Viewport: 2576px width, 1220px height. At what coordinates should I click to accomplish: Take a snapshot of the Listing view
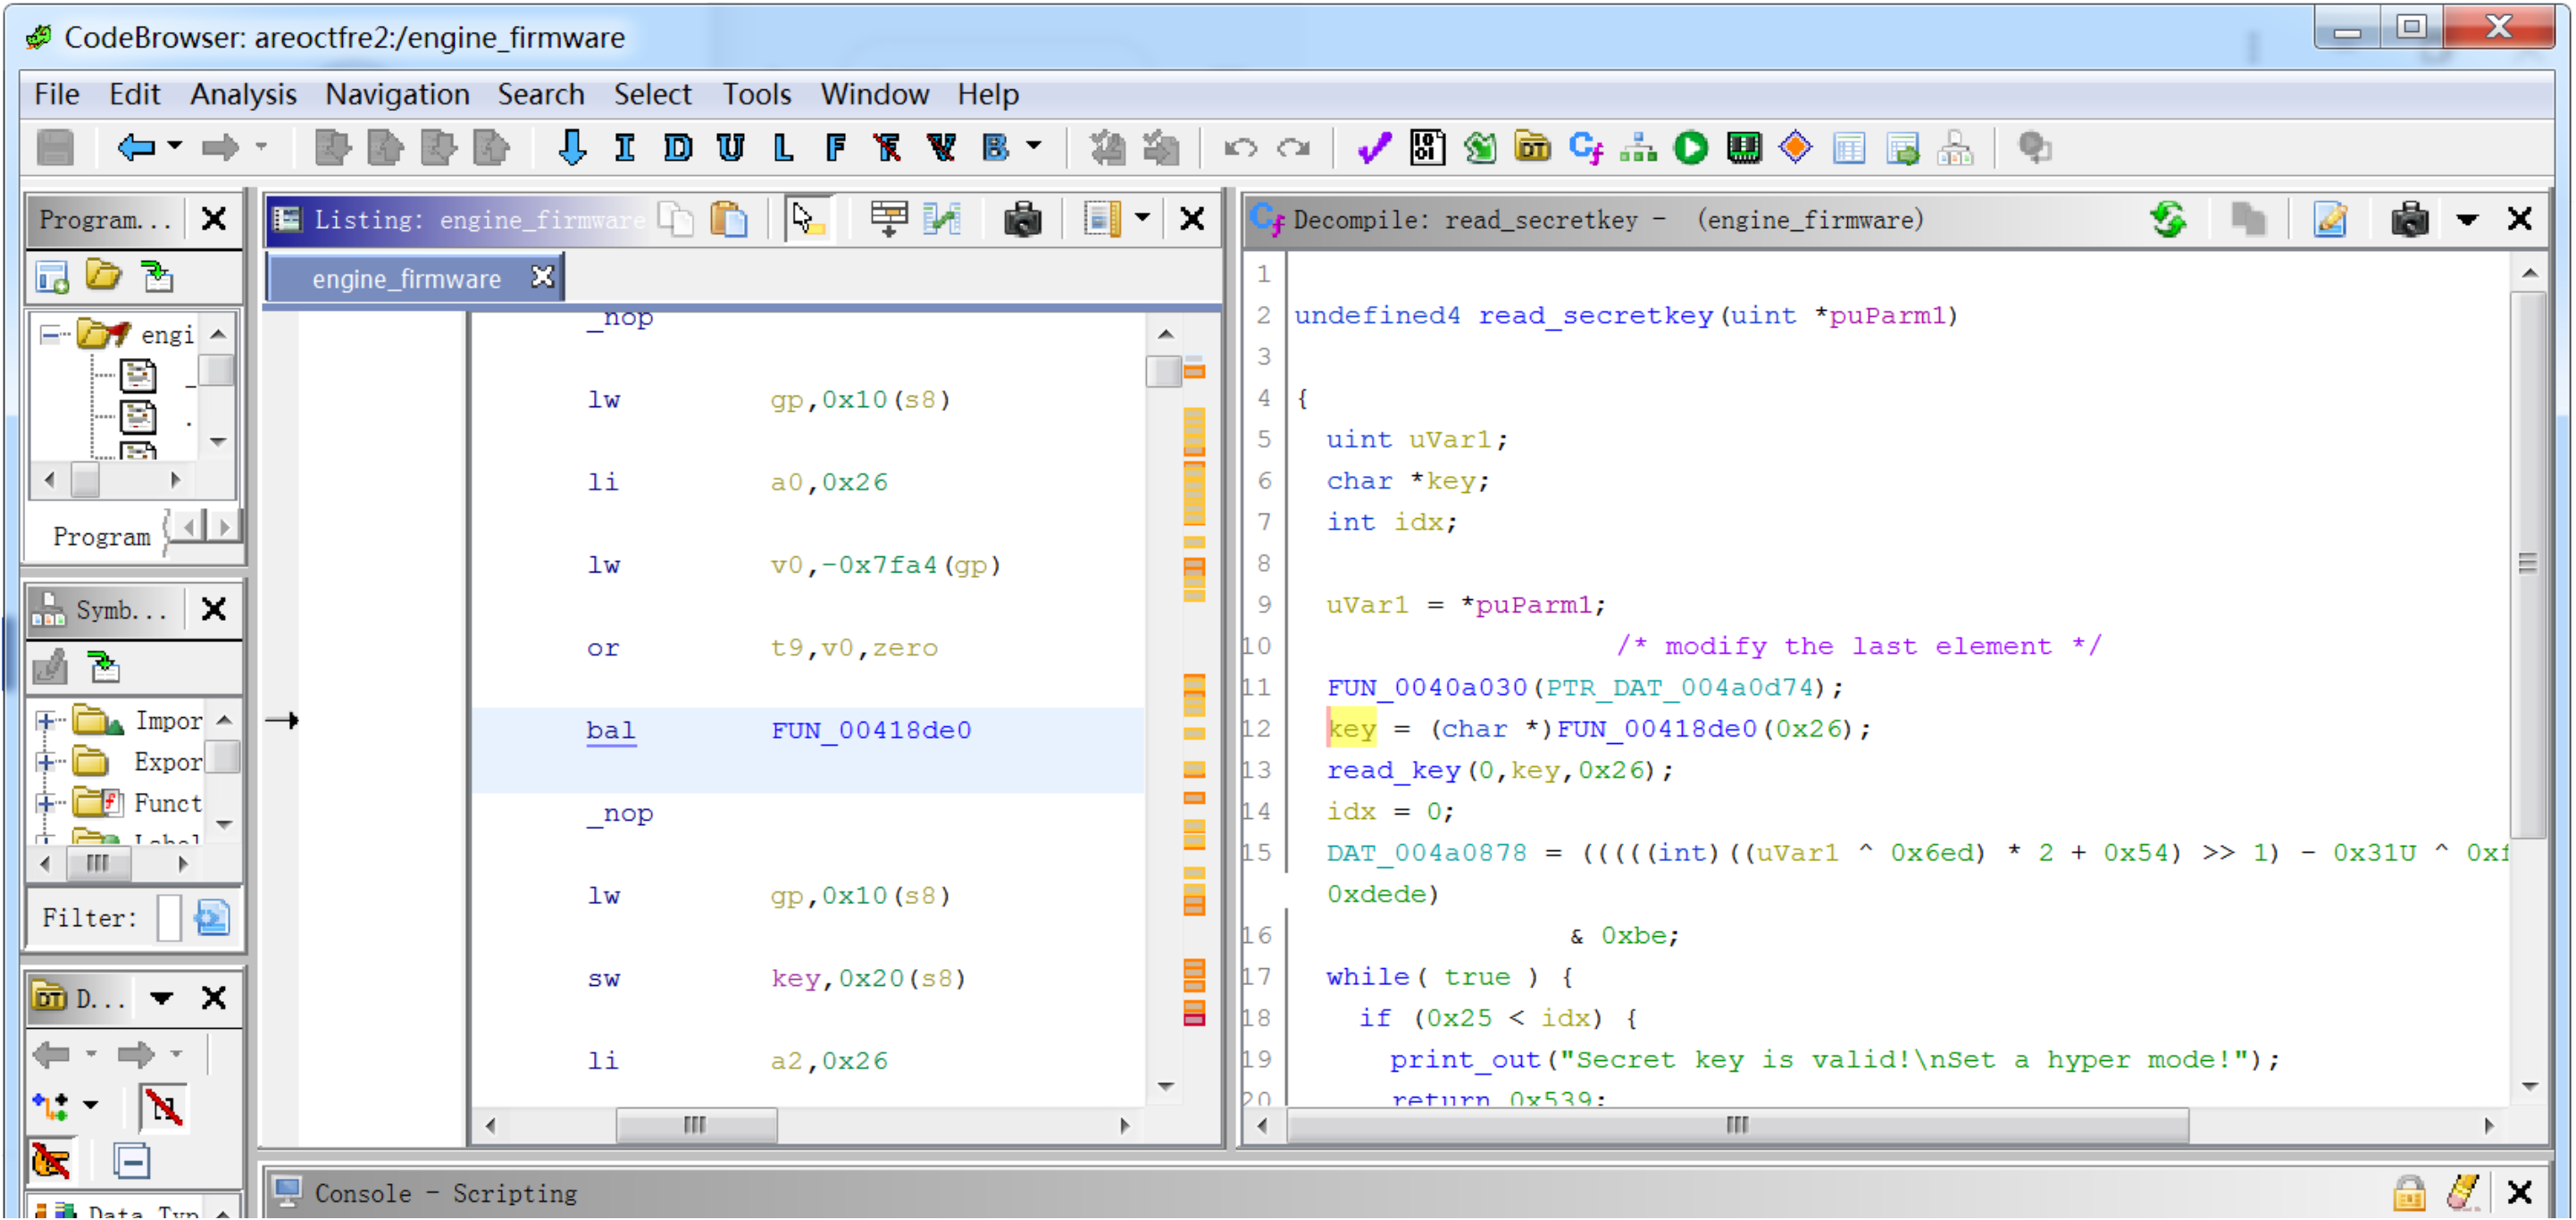(x=1022, y=219)
